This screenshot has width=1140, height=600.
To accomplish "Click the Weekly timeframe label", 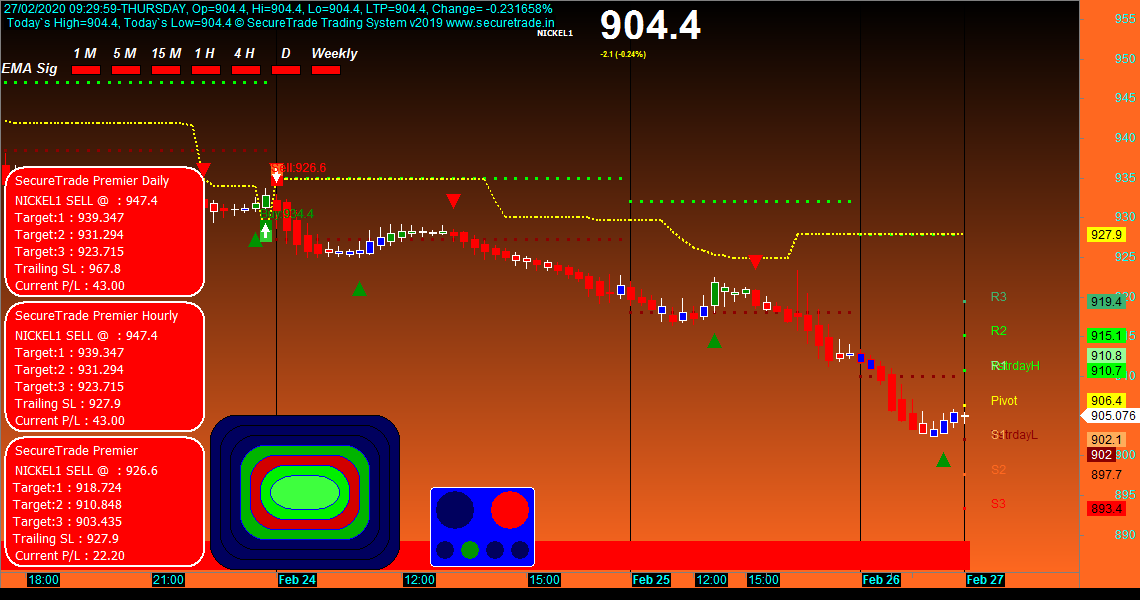I will point(334,53).
